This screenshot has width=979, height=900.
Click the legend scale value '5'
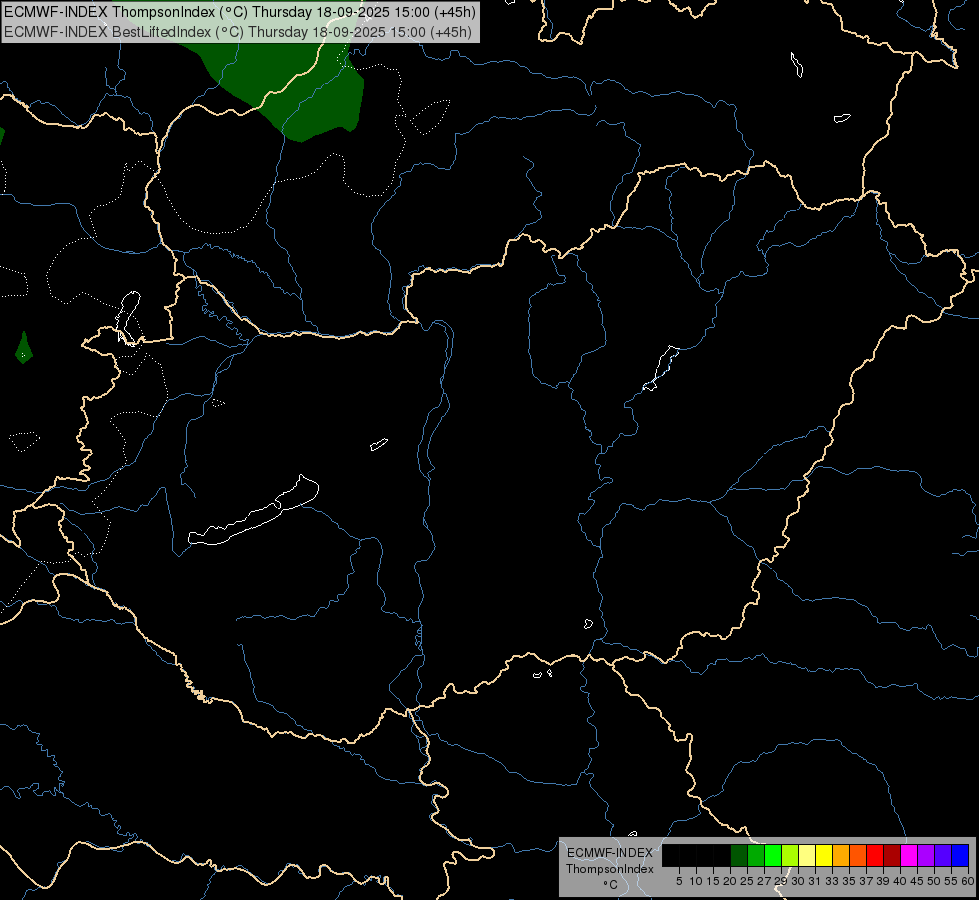click(x=679, y=881)
